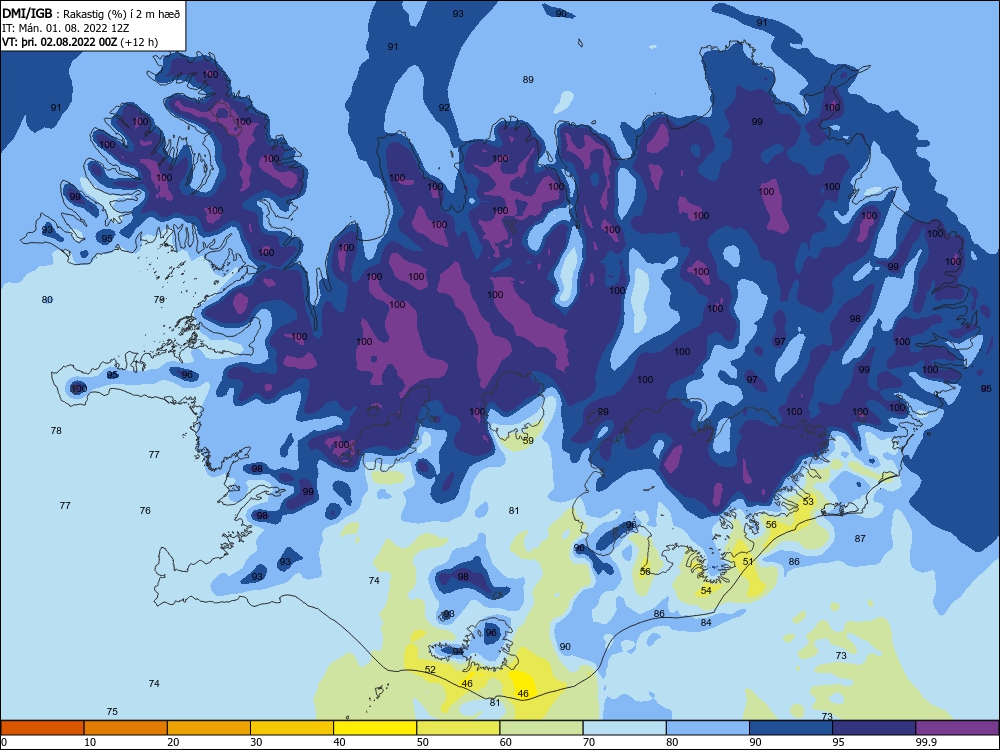Screen dimensions: 1000x750
Task: Click the legend scale label '60'
Action: tap(506, 742)
